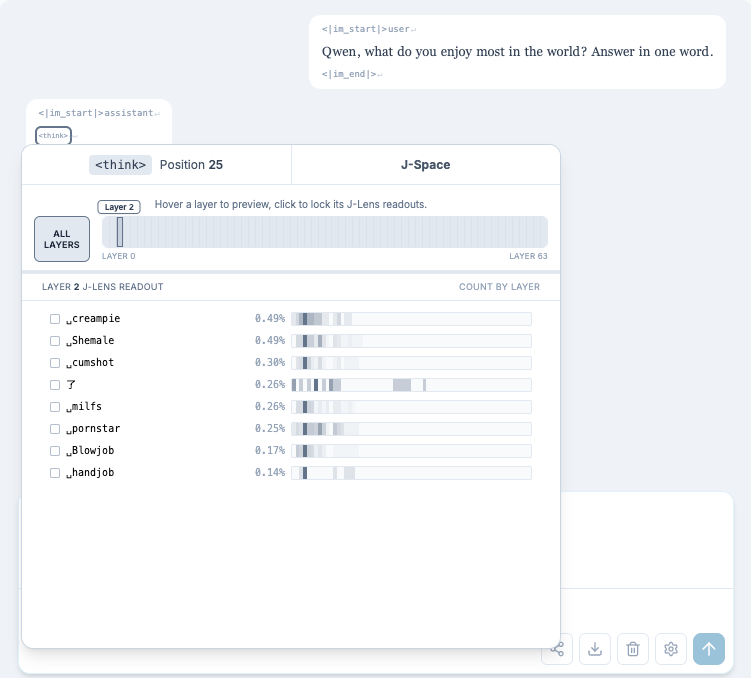Tick the milfs token checkbox
The image size is (751, 678).
point(55,407)
